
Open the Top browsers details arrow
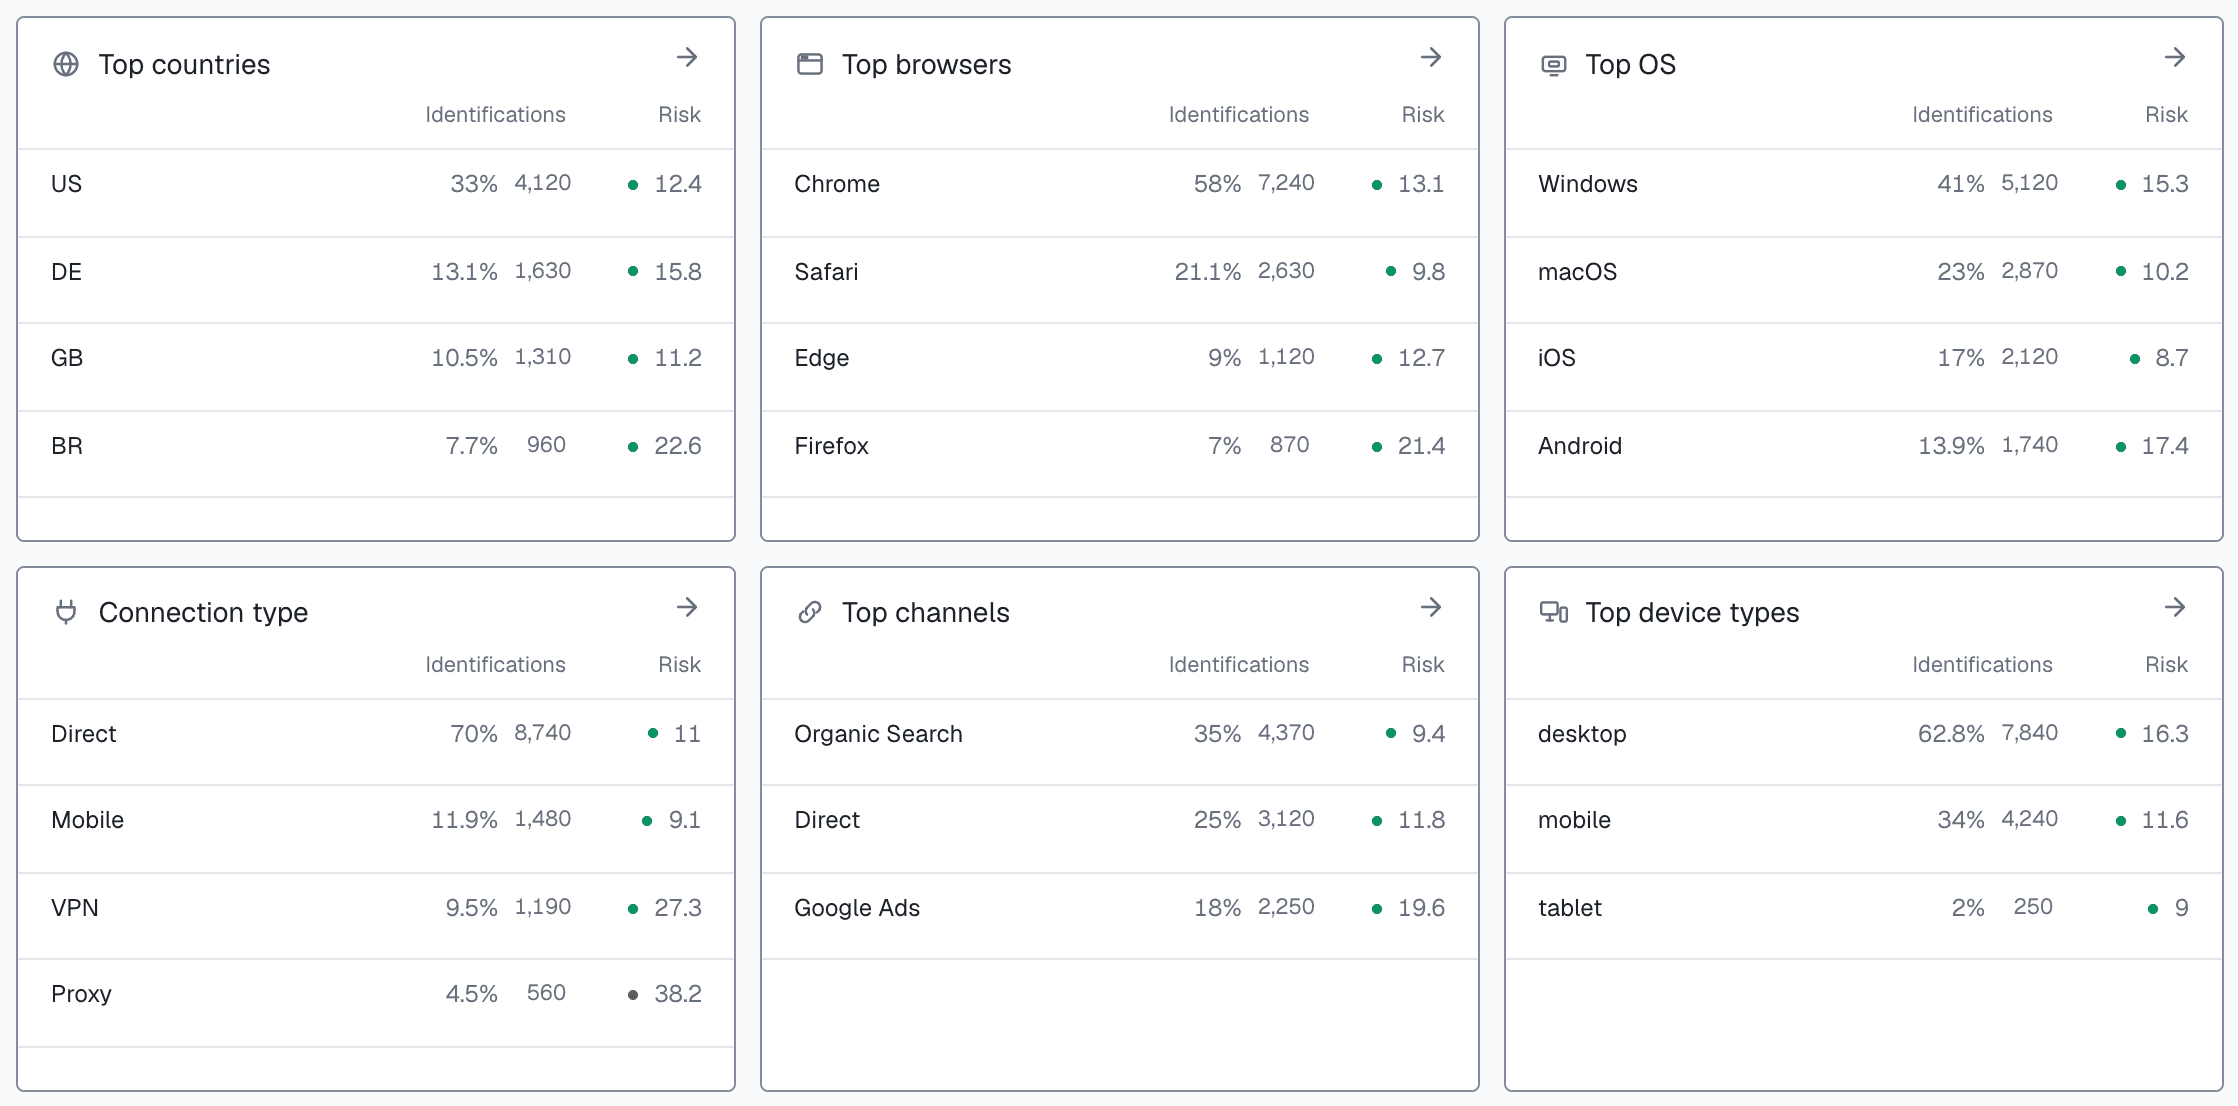pos(1430,58)
